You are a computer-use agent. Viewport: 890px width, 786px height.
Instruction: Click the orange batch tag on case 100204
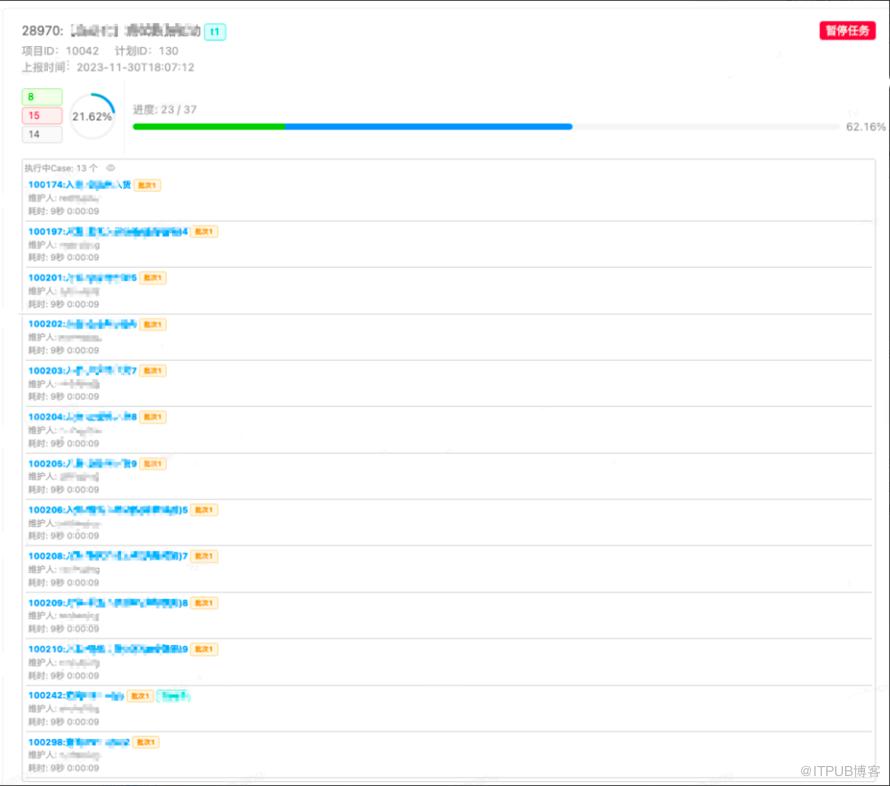pos(153,417)
